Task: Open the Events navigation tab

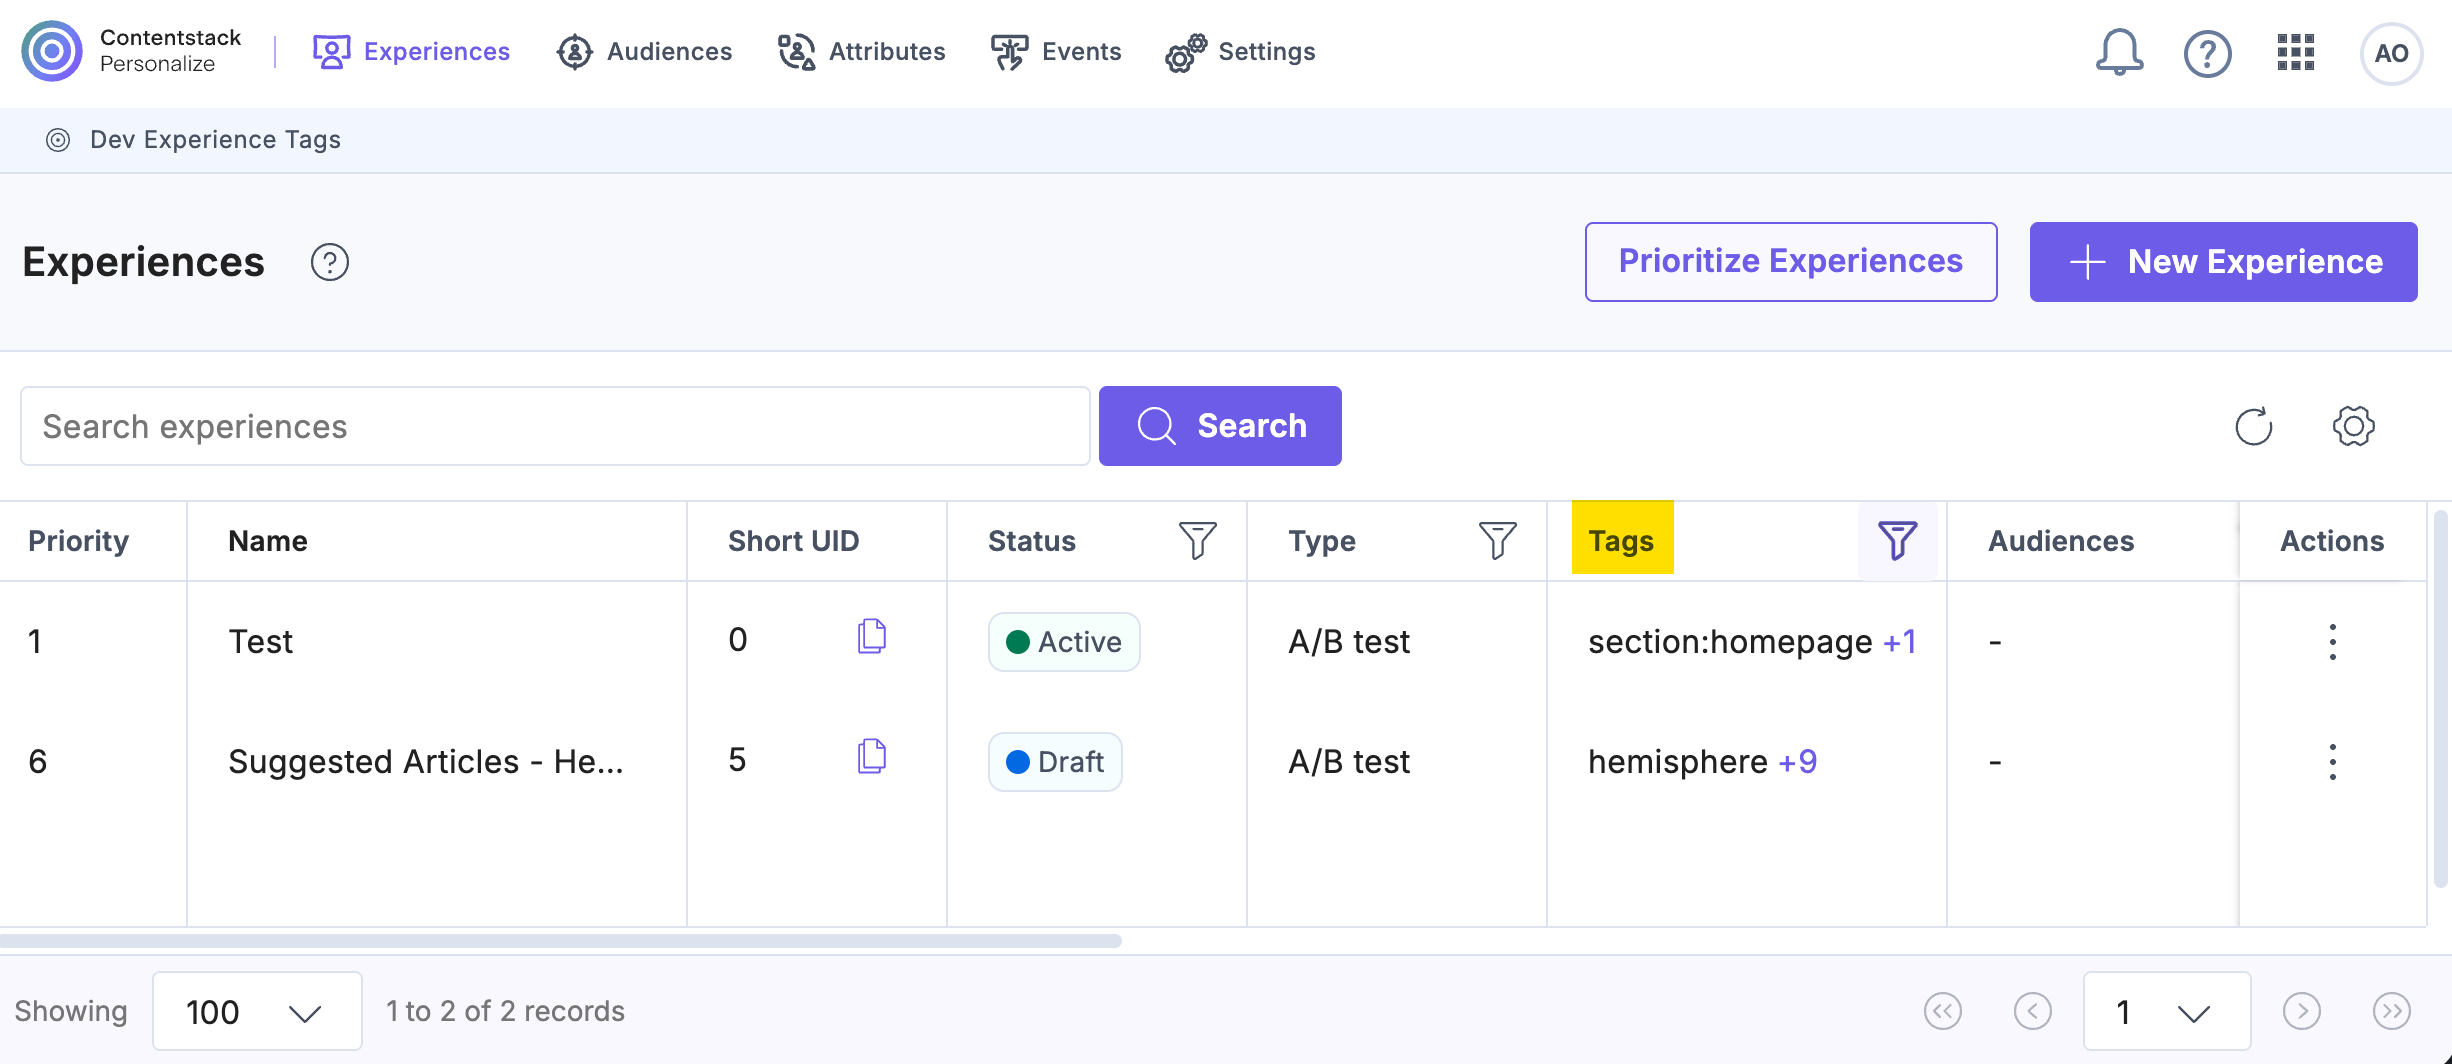Action: click(1056, 51)
